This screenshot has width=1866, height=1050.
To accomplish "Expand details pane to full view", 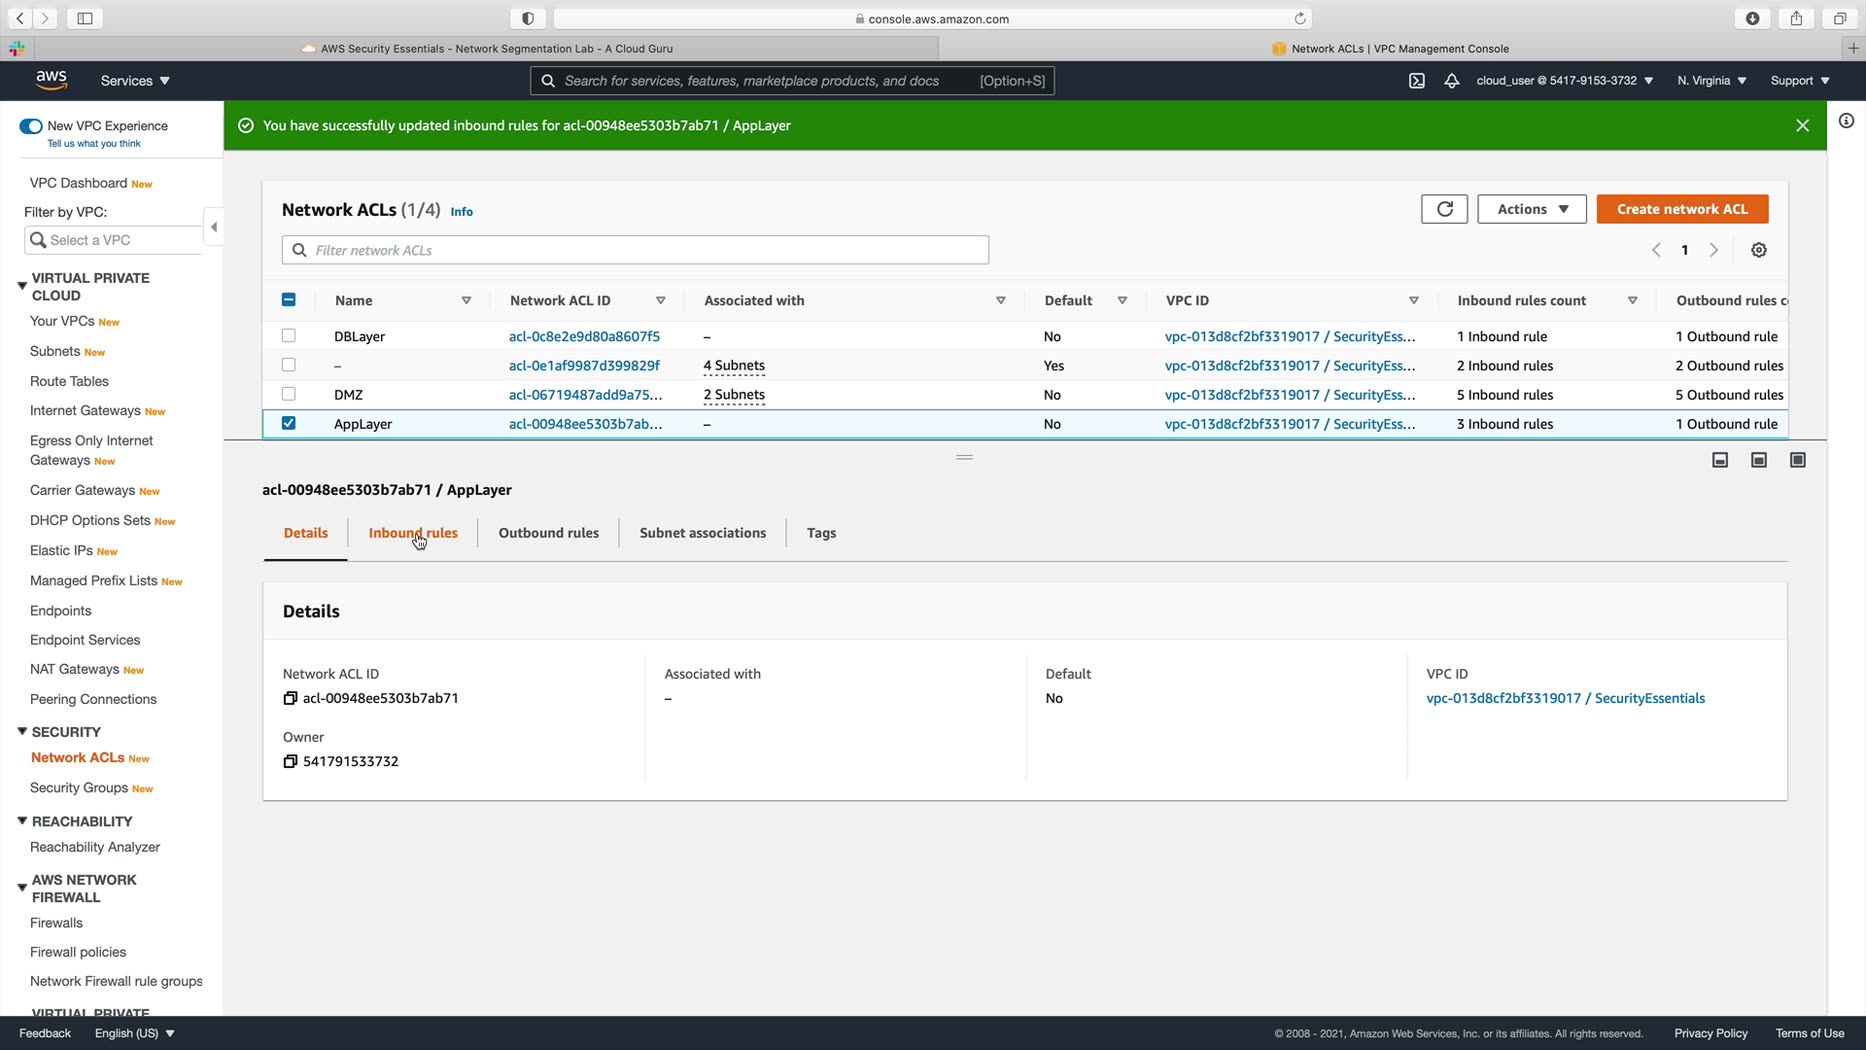I will [x=1797, y=460].
